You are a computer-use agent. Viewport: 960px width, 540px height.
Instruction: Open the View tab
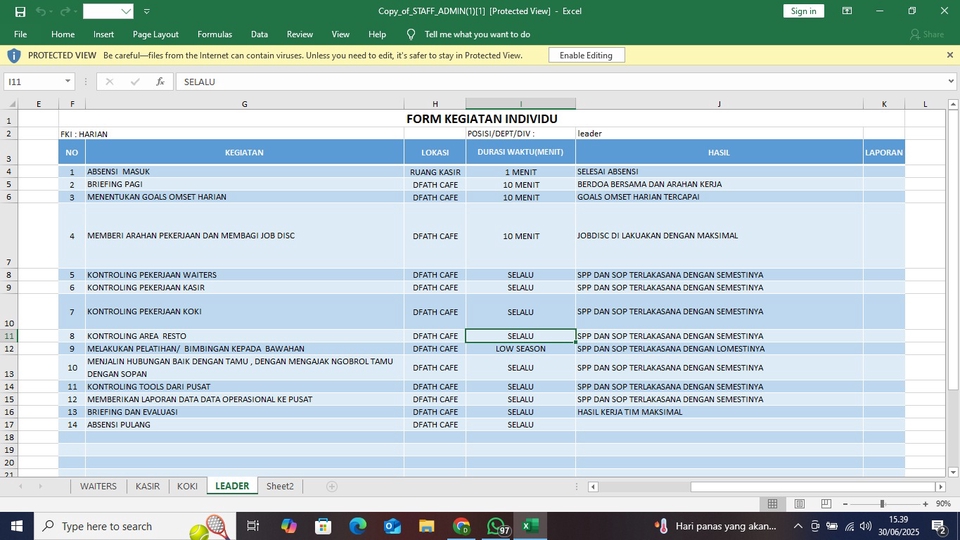pos(340,34)
